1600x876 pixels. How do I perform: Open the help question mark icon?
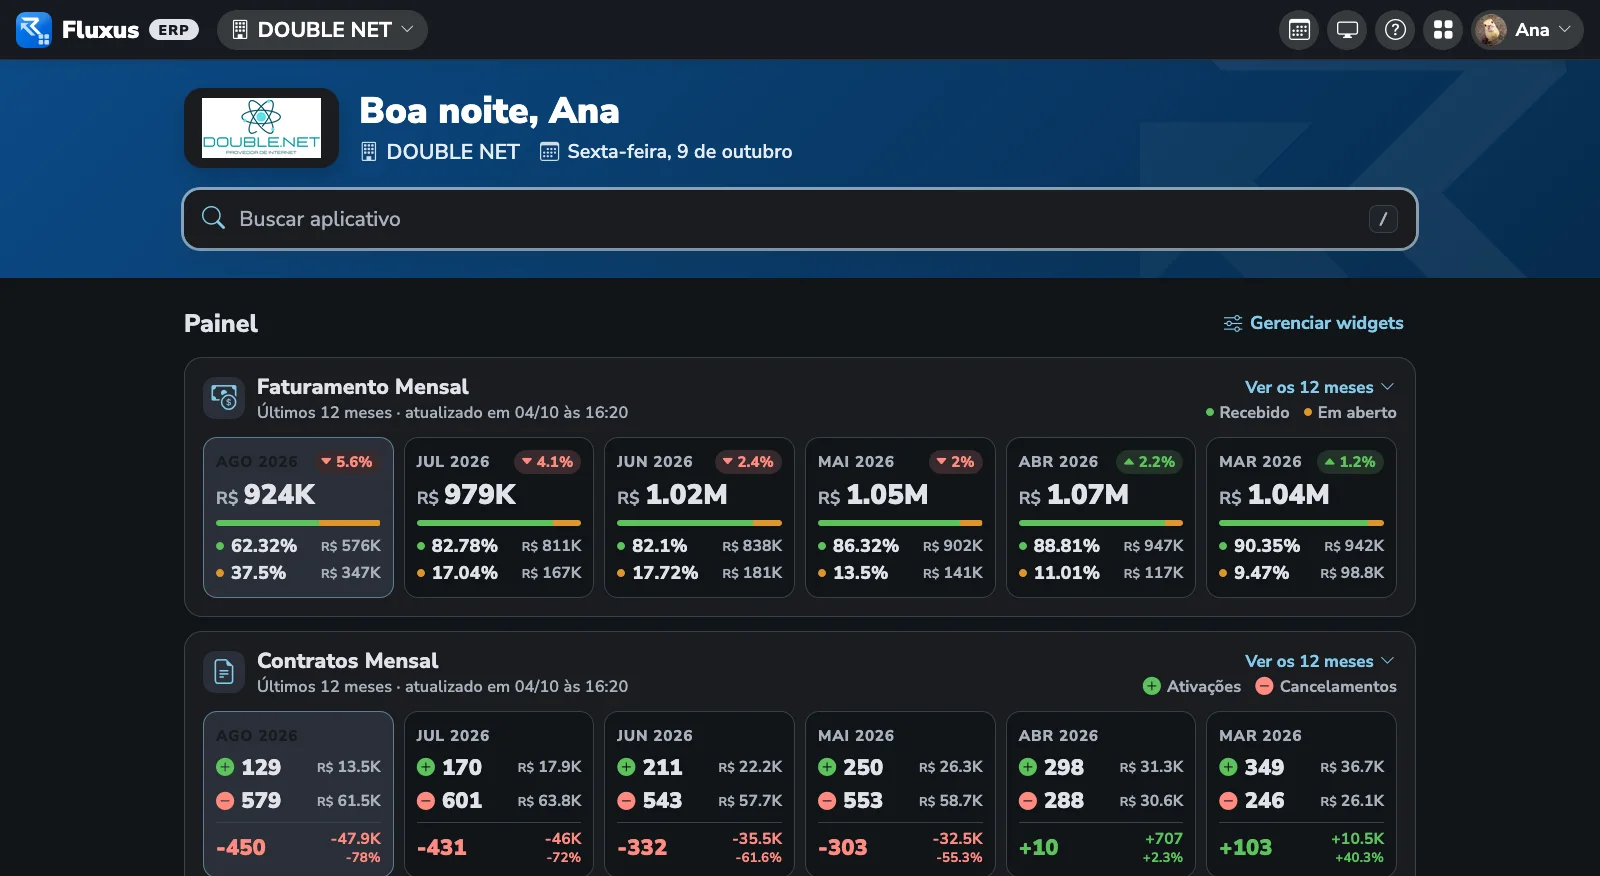coord(1395,30)
